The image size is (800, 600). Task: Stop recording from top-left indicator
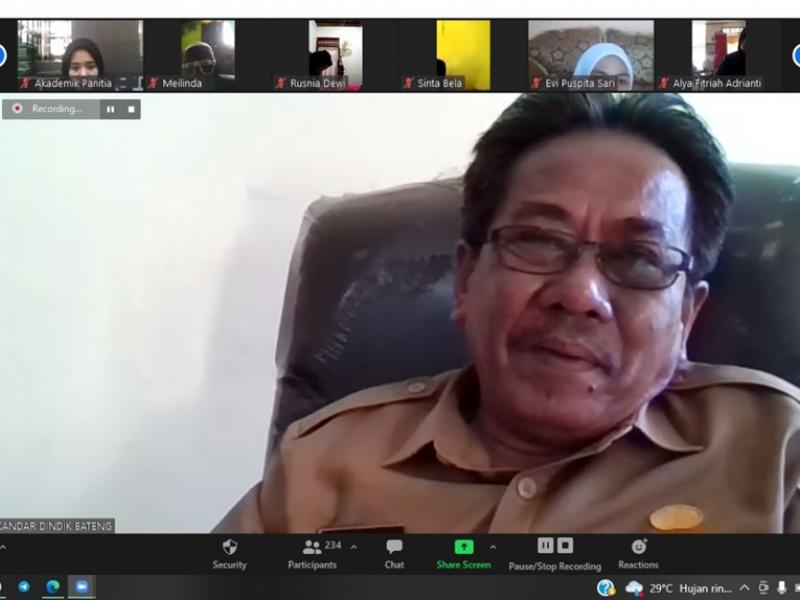click(131, 109)
